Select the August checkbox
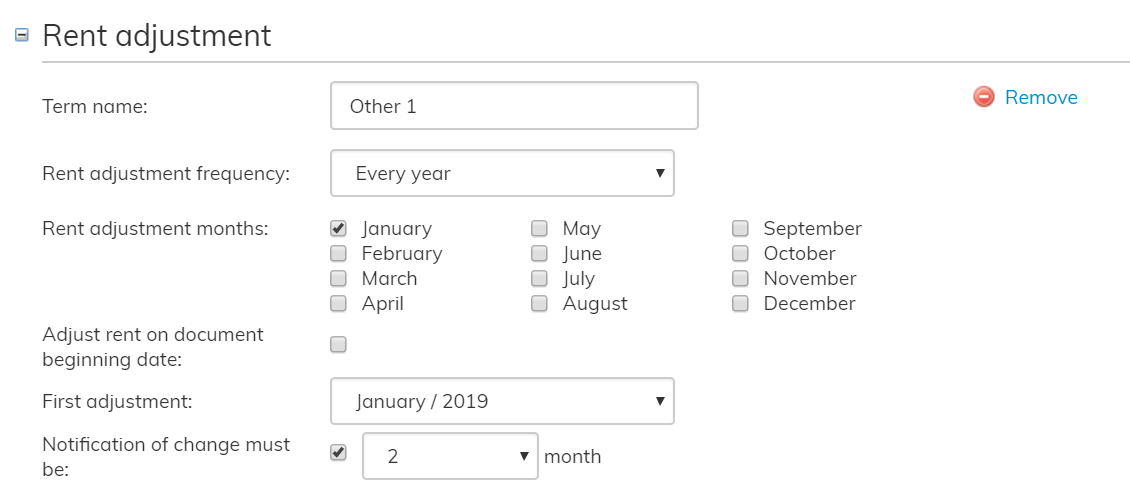Viewport: 1130px width, 493px height. [x=539, y=303]
